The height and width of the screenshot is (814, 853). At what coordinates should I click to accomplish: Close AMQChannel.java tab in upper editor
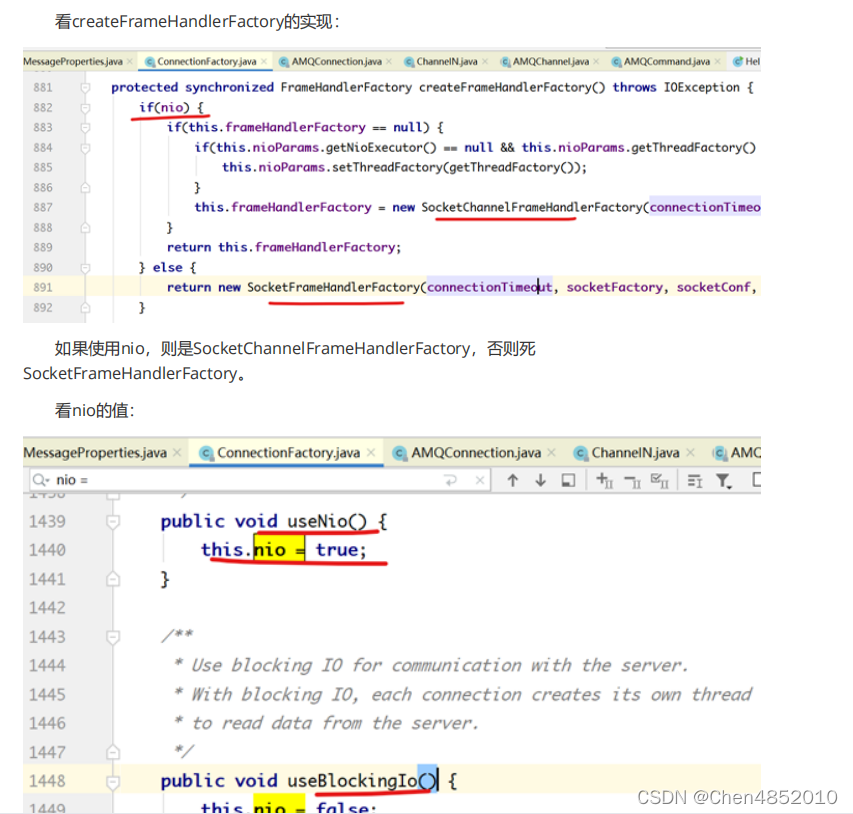point(596,61)
